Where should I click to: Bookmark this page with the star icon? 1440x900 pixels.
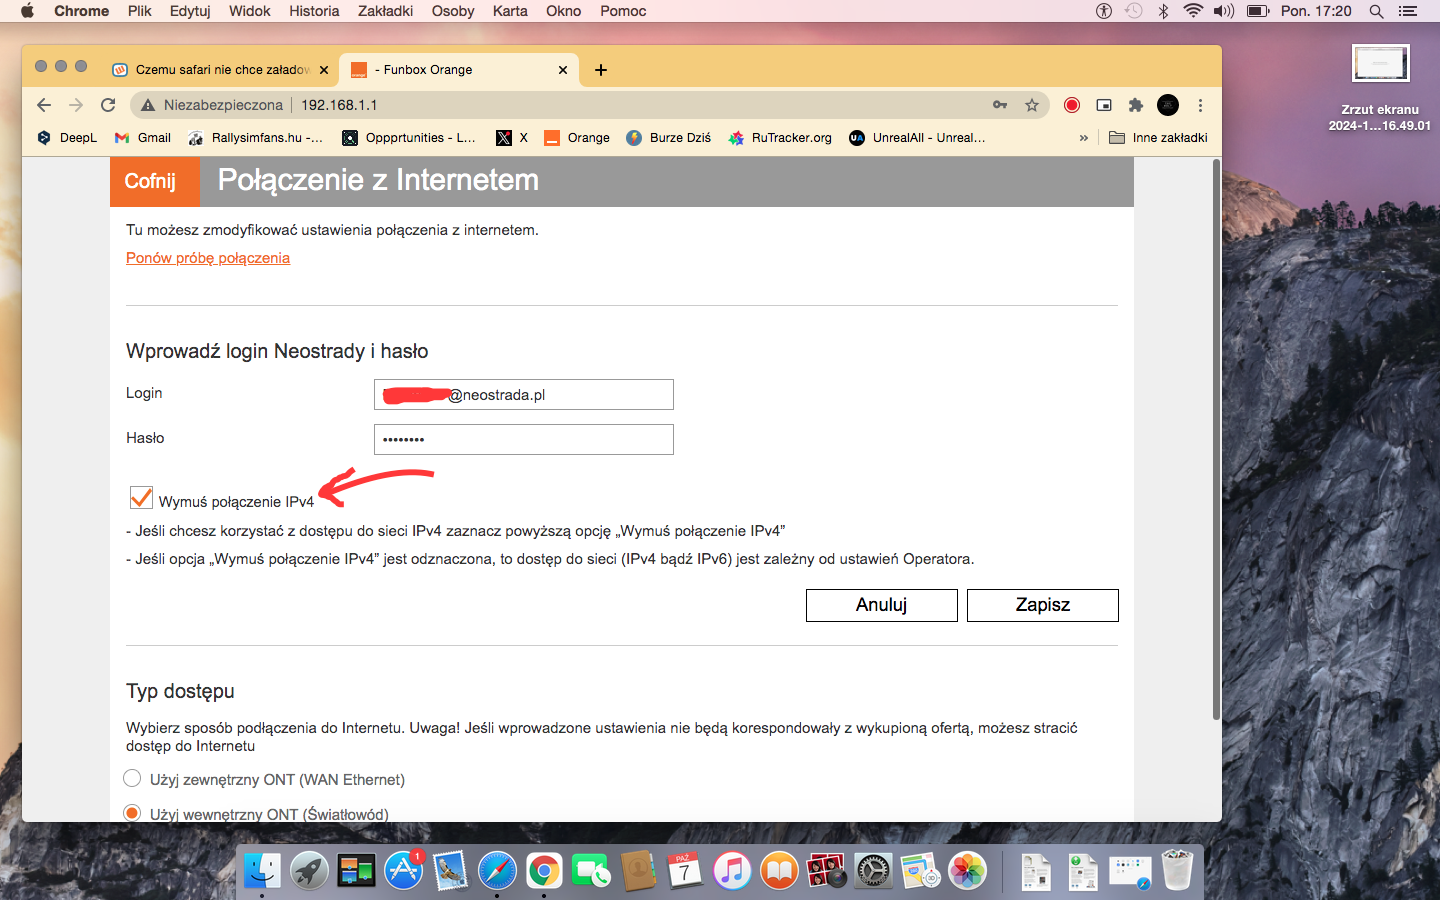pos(1032,105)
